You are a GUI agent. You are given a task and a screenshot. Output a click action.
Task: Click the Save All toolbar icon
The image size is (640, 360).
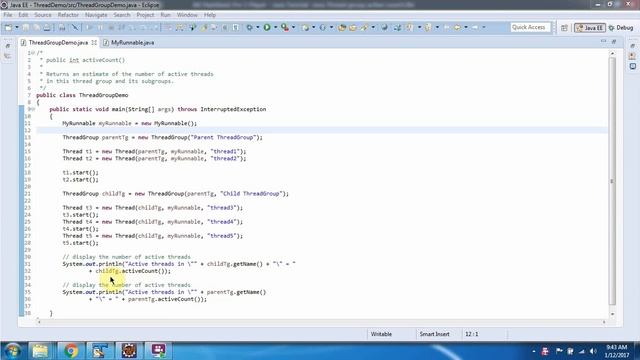click(x=36, y=27)
